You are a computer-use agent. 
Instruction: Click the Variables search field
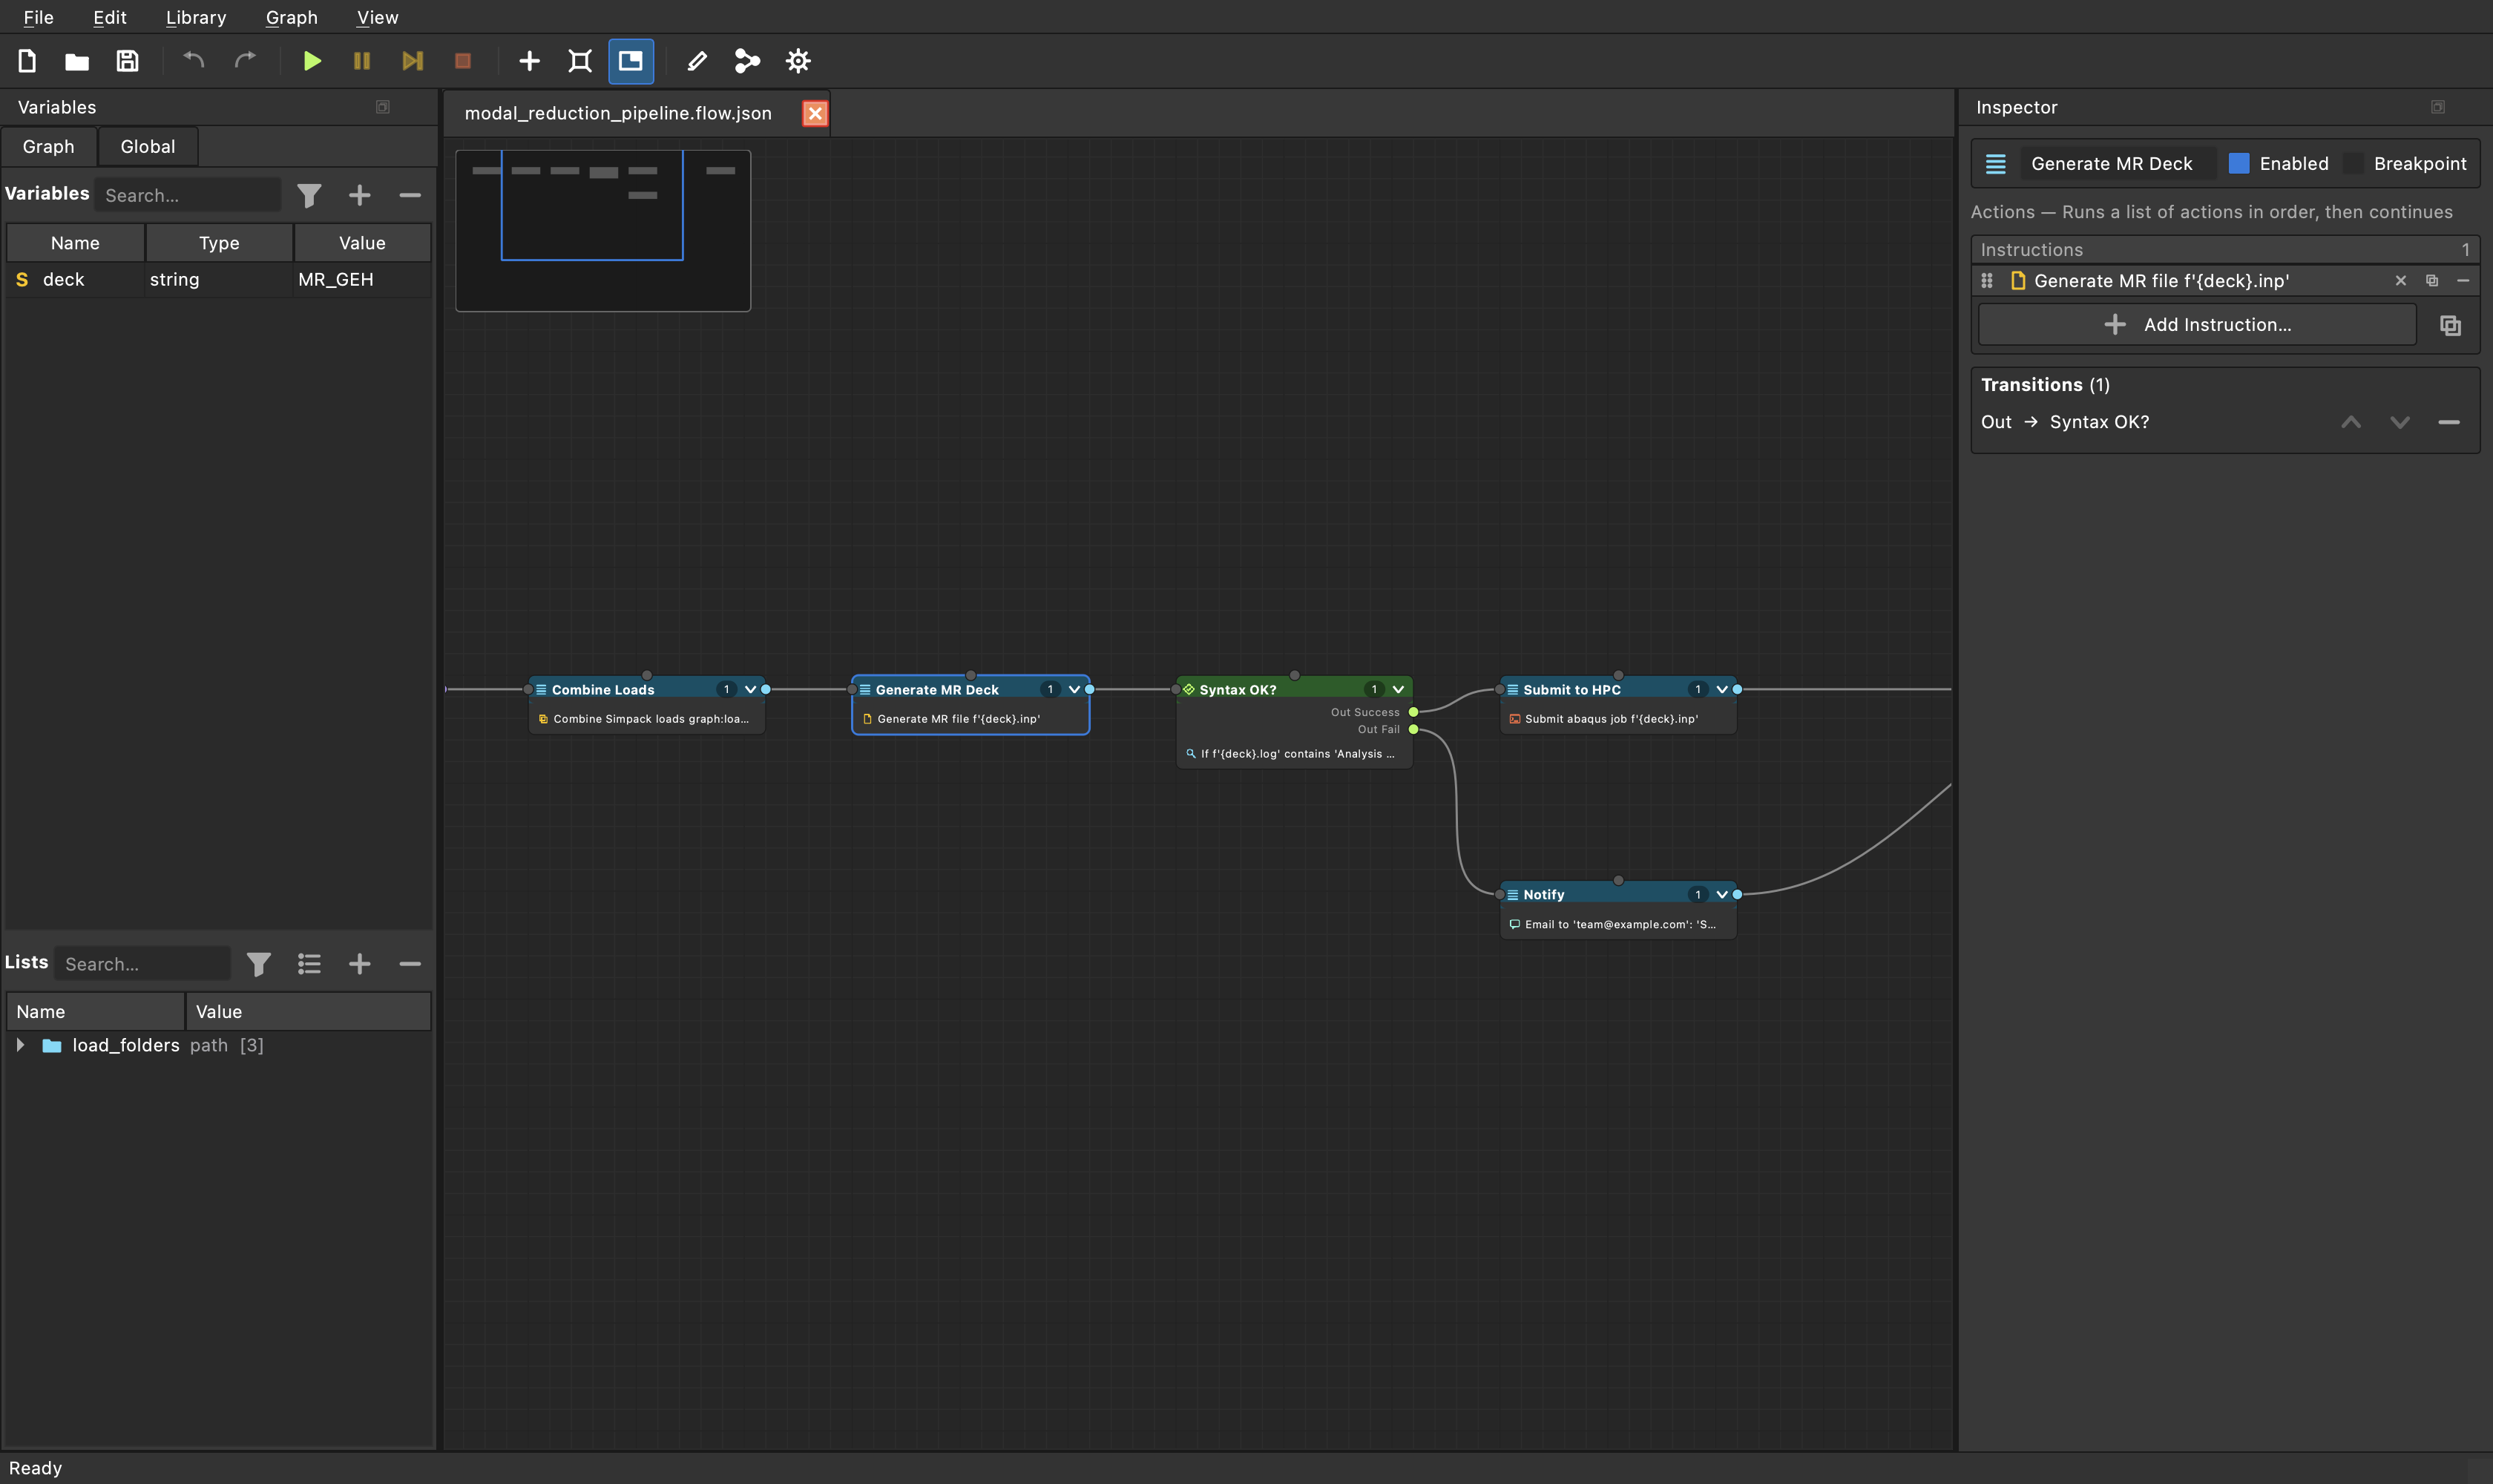[x=188, y=195]
